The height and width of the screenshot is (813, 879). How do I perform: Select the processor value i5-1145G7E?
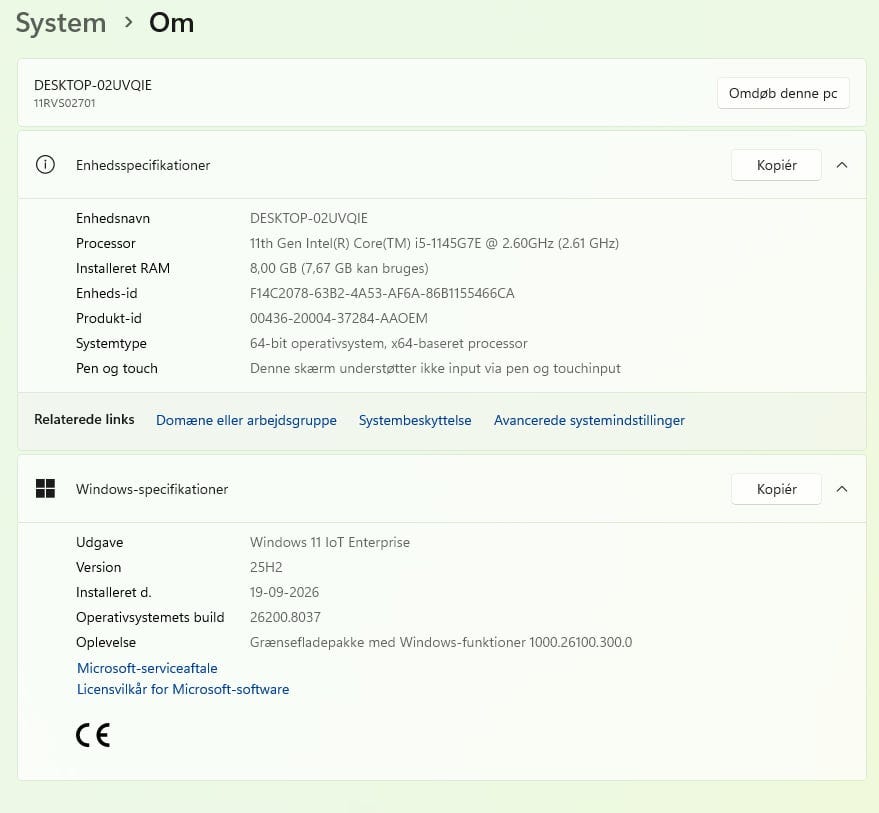coord(434,243)
